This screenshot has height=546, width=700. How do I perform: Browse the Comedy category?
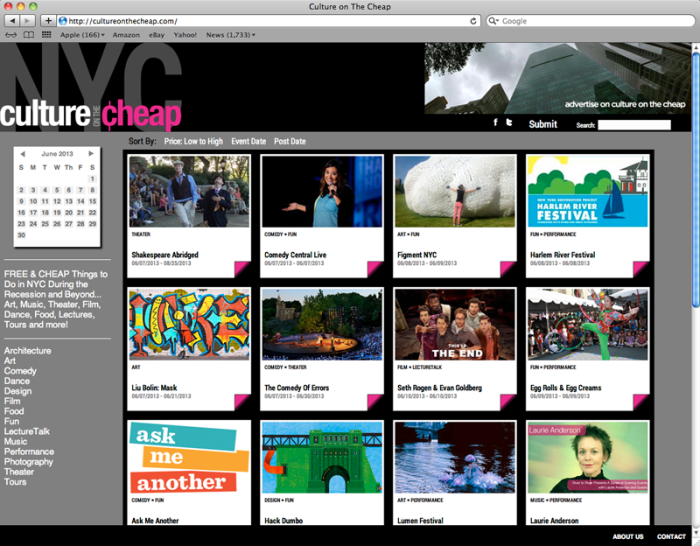20,371
